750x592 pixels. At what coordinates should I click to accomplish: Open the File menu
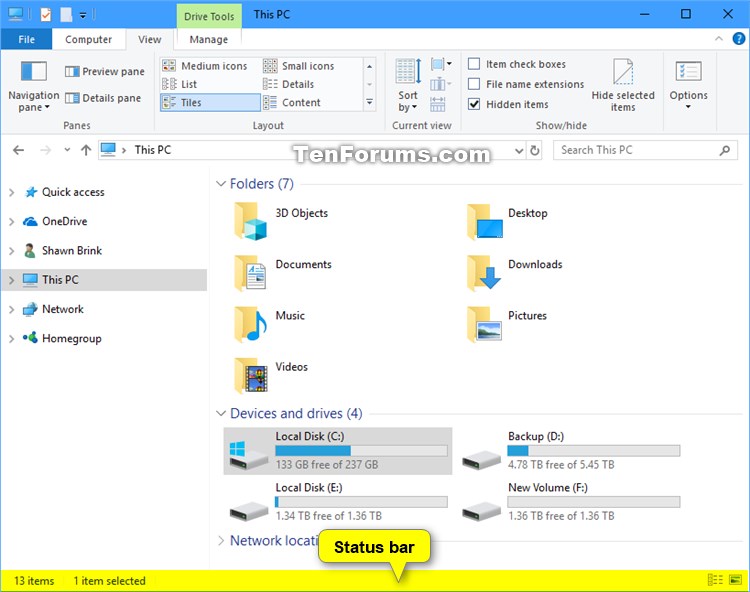tap(26, 39)
